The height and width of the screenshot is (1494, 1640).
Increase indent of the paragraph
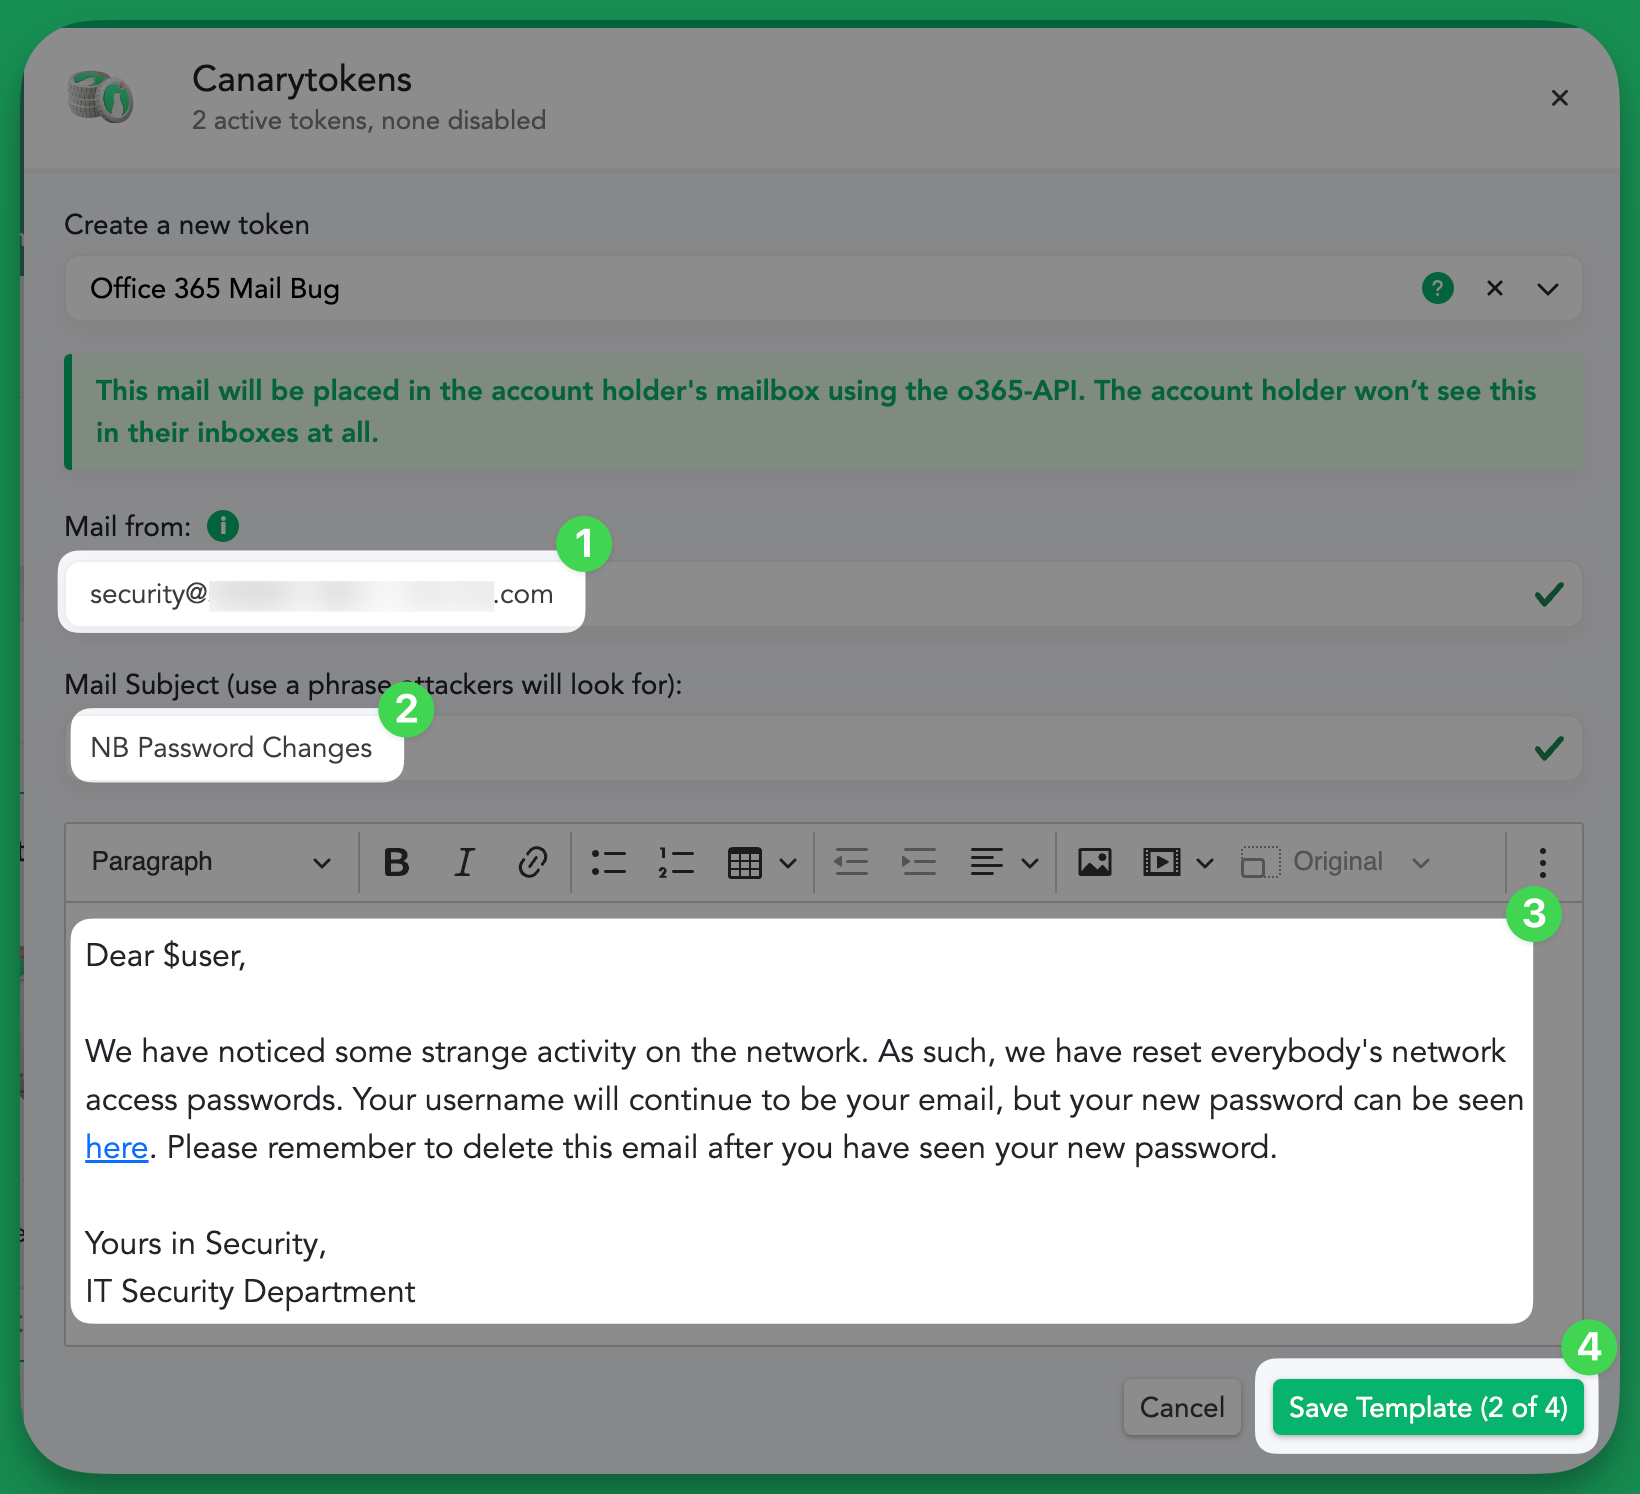(919, 862)
